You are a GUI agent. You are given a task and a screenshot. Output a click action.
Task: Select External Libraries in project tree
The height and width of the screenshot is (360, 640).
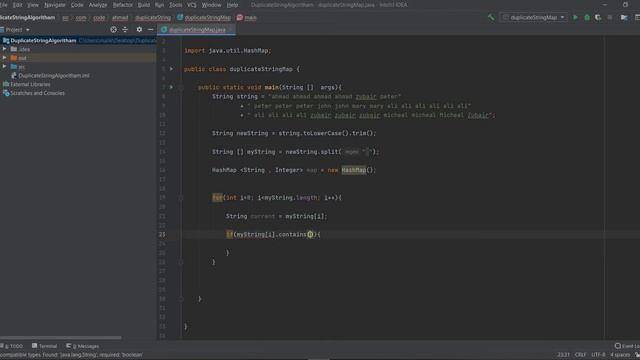(30, 84)
